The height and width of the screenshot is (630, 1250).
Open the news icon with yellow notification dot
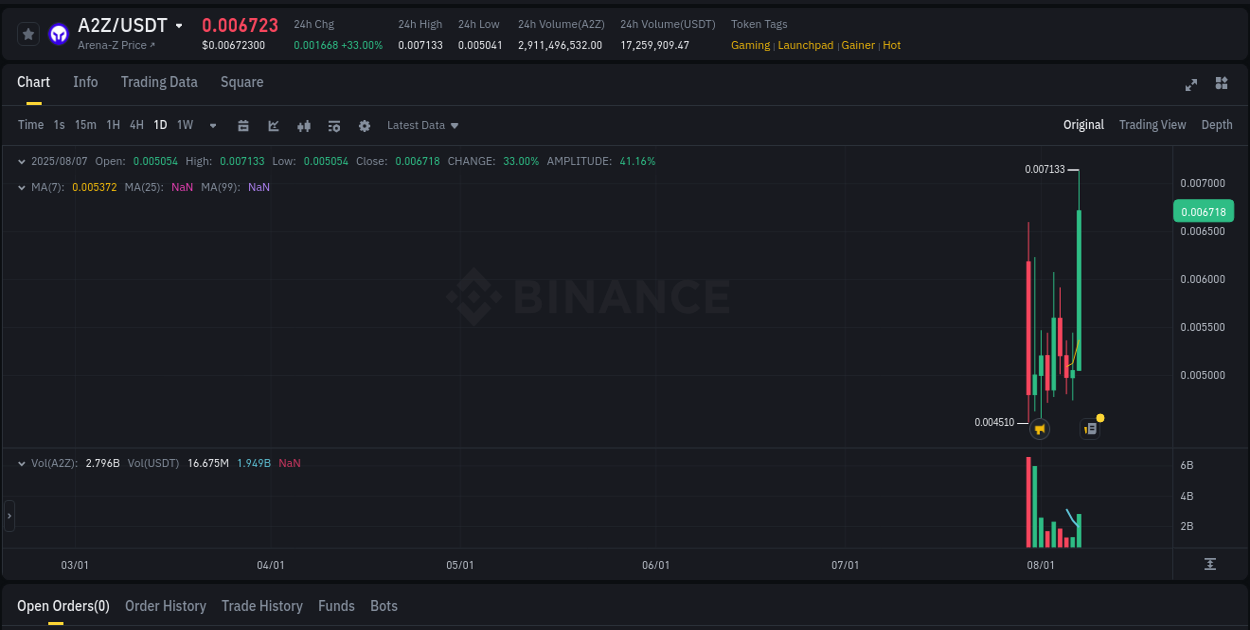pos(1090,428)
